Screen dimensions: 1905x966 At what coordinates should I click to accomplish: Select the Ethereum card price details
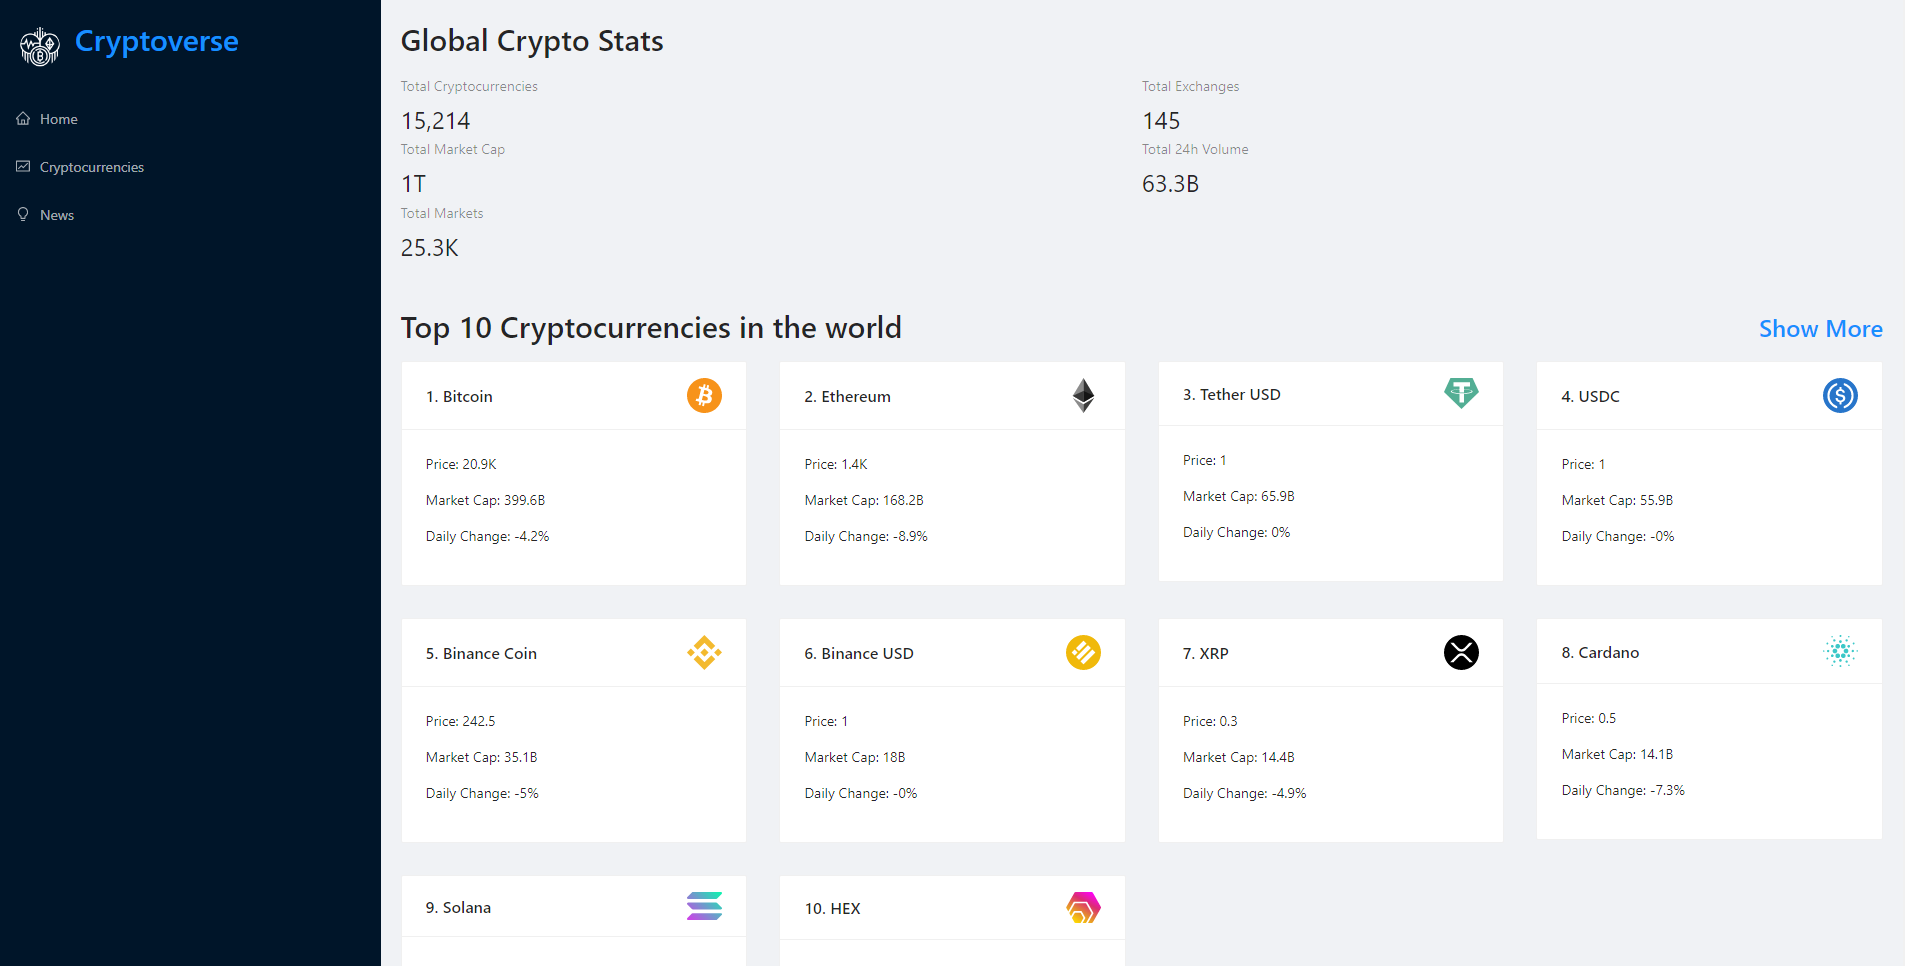836,464
